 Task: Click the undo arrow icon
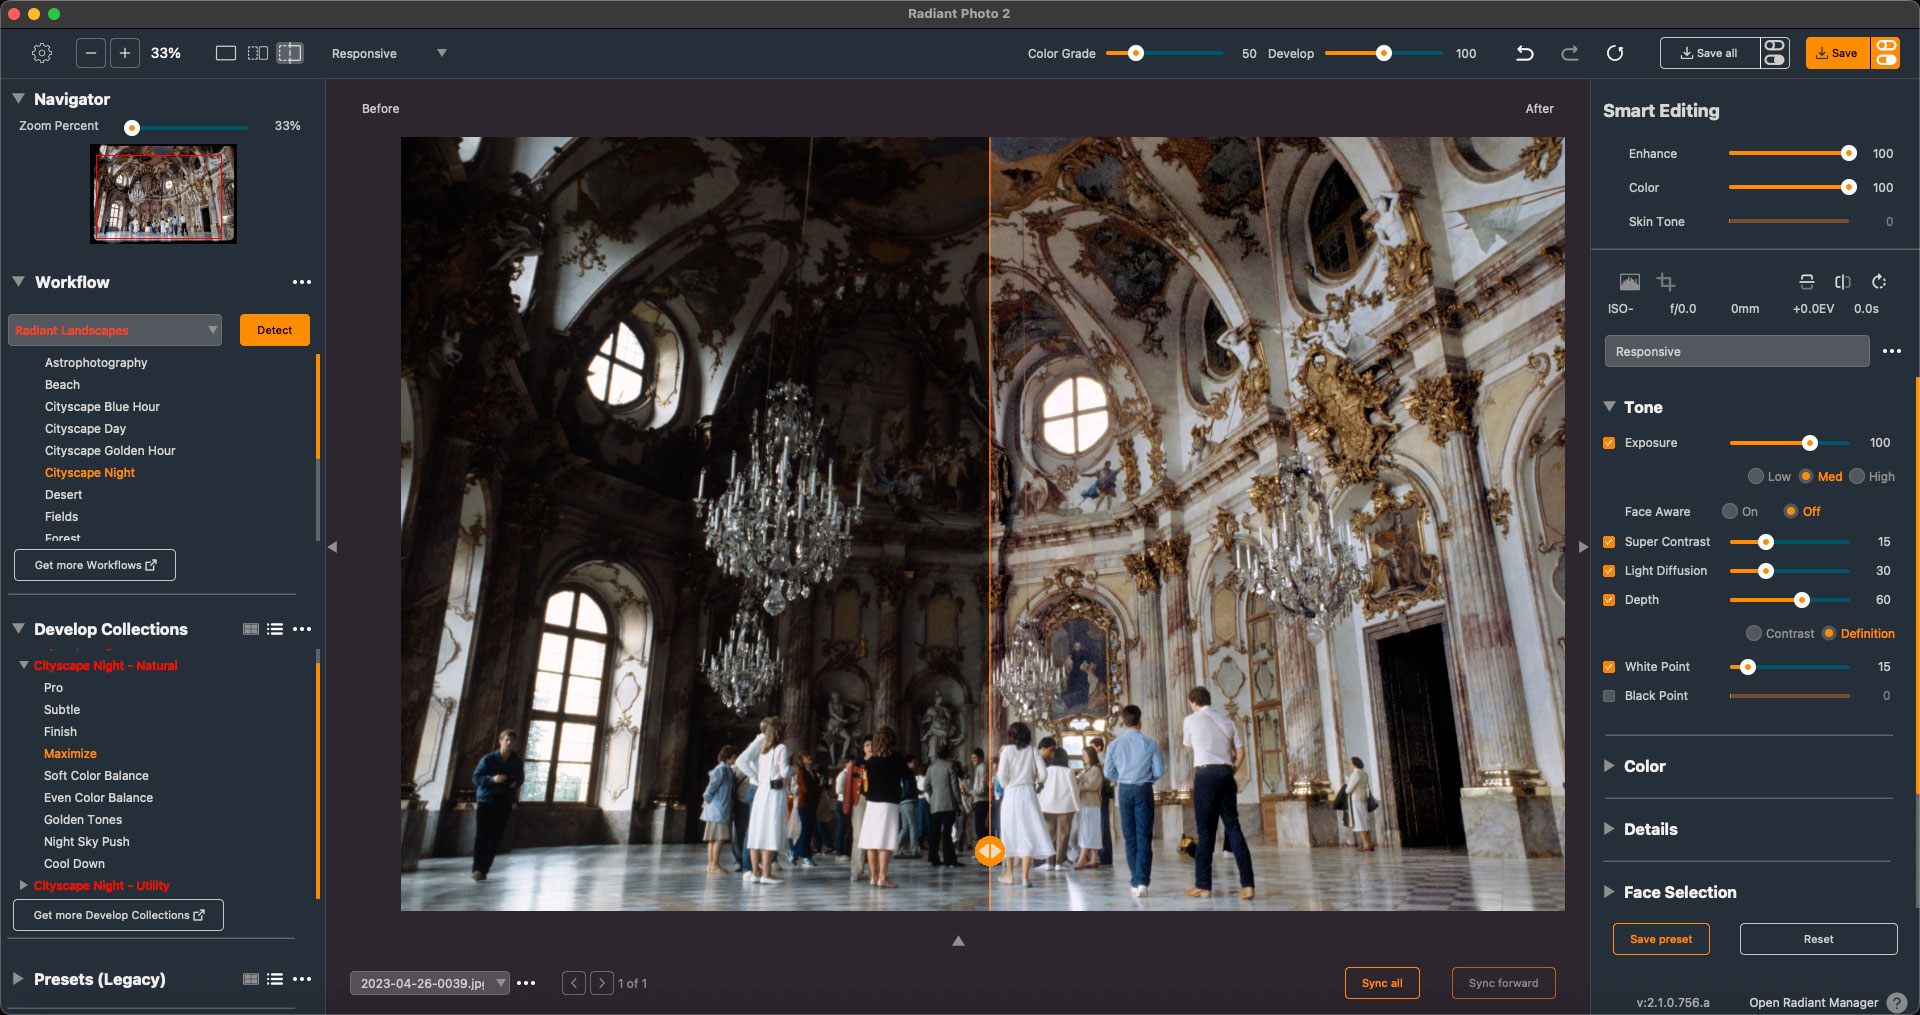pos(1524,53)
